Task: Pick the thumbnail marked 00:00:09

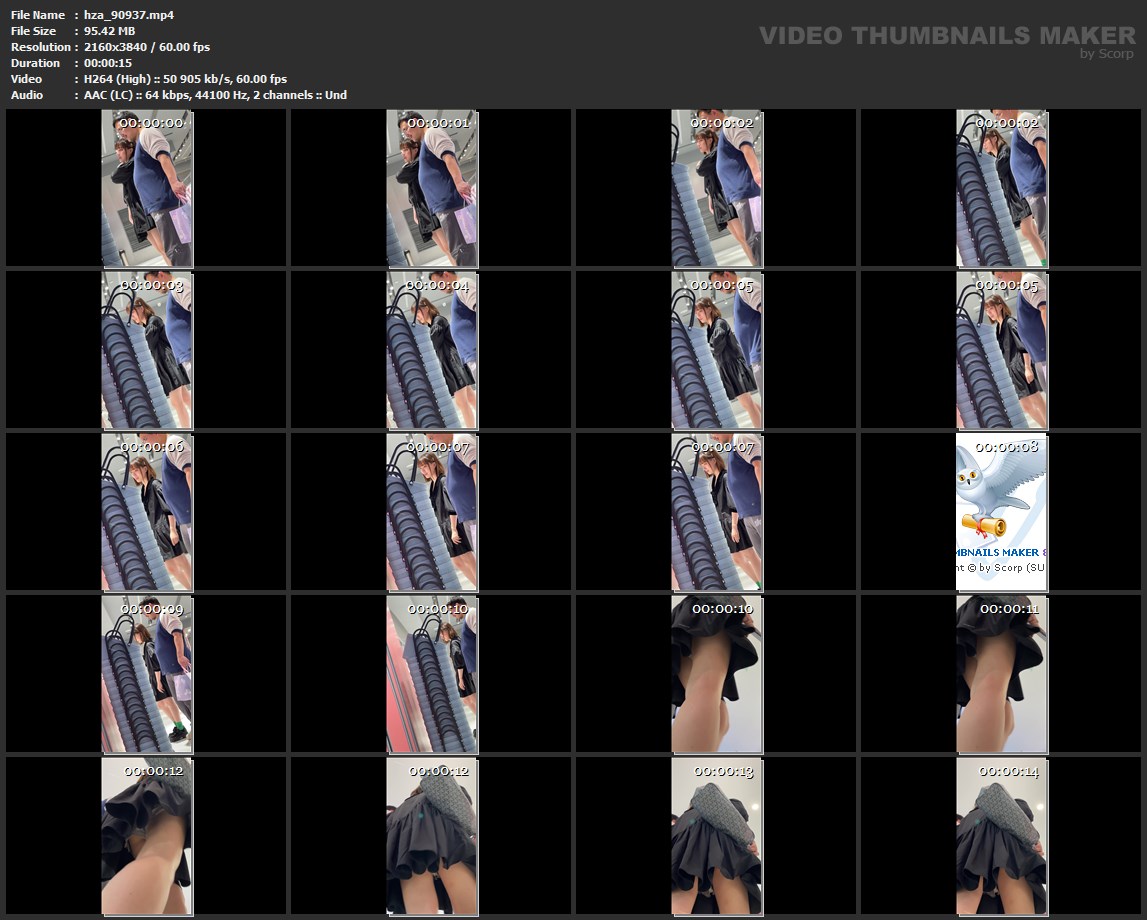Action: tap(147, 674)
